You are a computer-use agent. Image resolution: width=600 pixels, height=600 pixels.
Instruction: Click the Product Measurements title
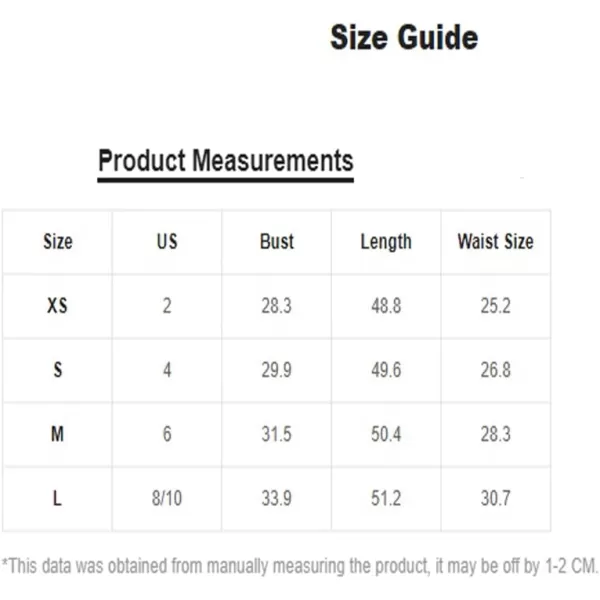(x=225, y=160)
